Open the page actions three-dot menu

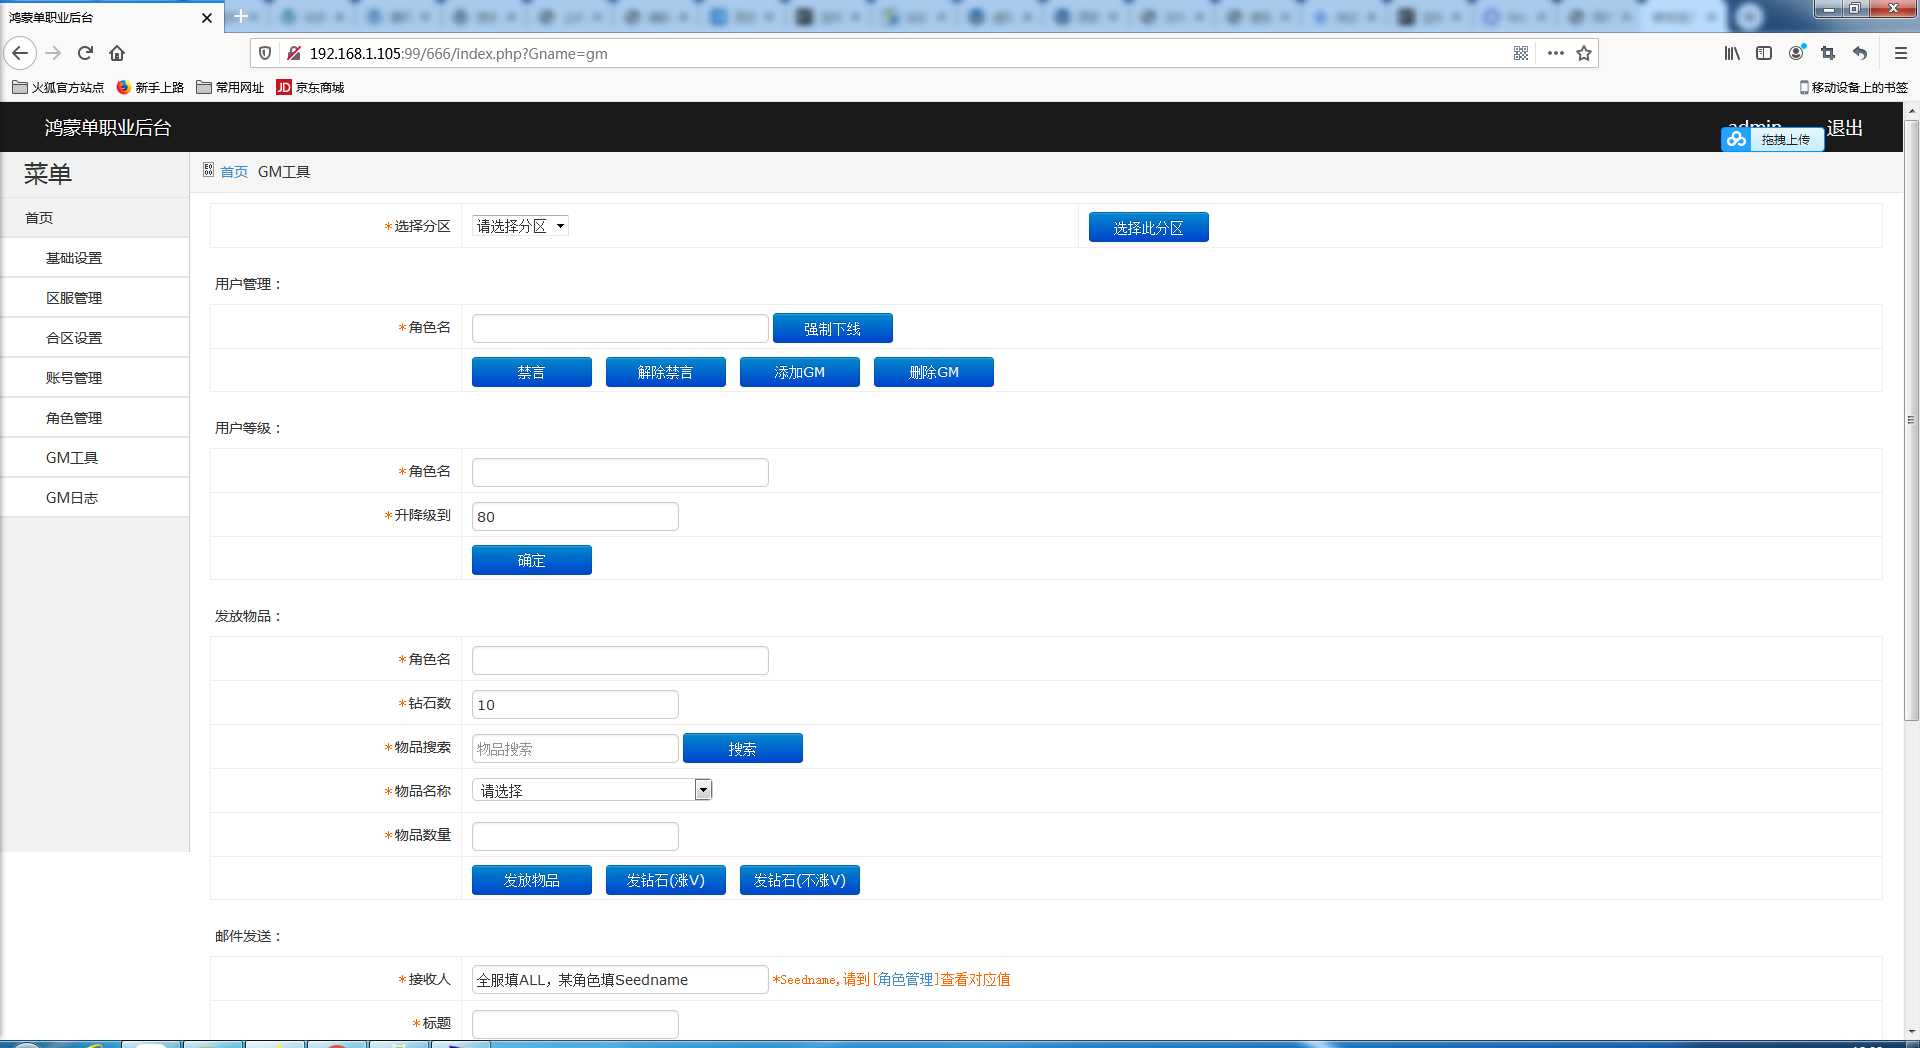pyautogui.click(x=1555, y=53)
